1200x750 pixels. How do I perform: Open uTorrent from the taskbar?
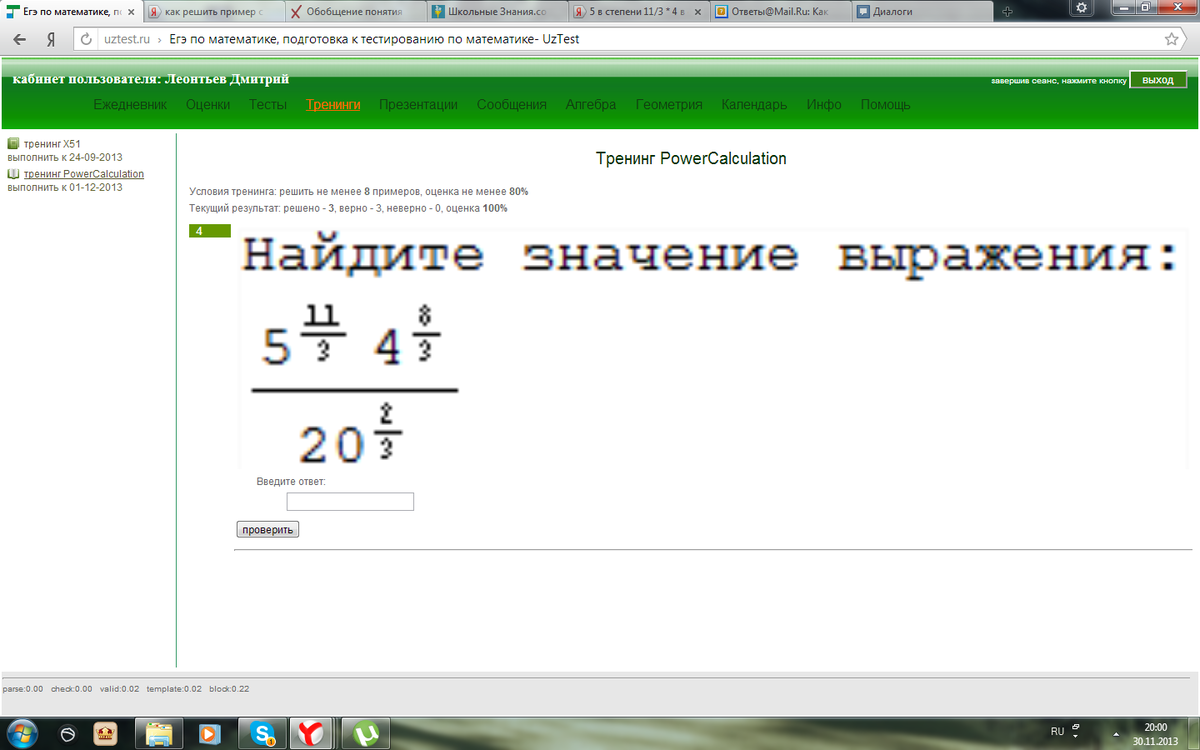pos(366,733)
